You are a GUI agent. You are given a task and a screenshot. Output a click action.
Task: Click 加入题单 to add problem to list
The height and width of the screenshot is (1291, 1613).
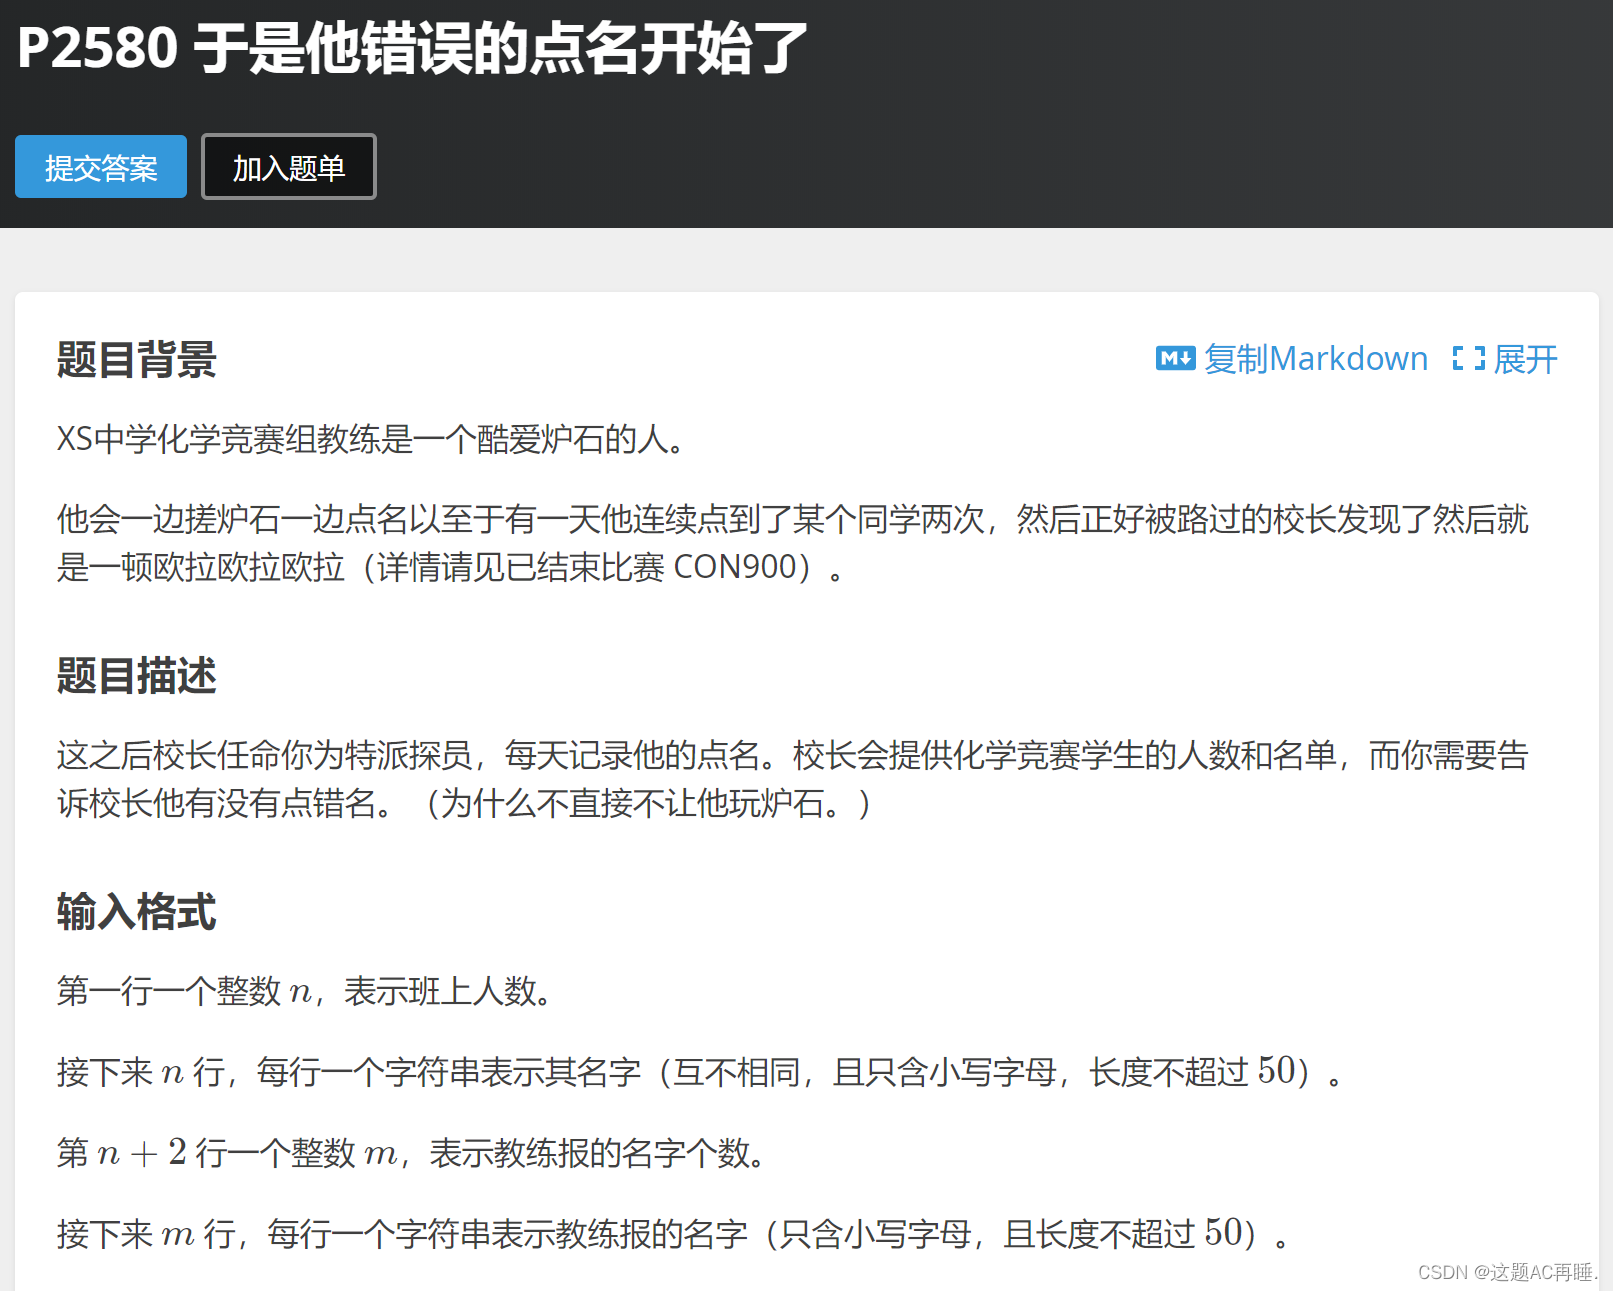(288, 167)
